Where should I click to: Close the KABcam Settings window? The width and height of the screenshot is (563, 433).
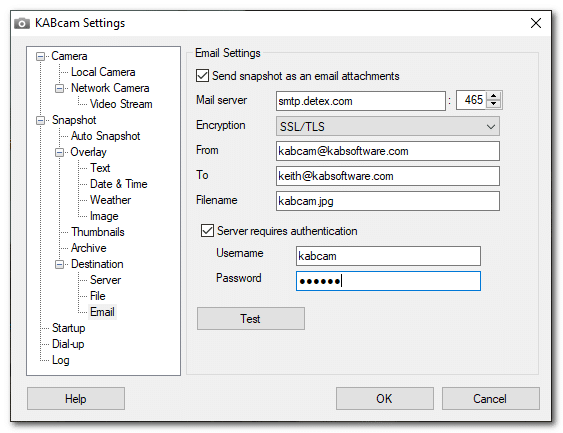[536, 23]
